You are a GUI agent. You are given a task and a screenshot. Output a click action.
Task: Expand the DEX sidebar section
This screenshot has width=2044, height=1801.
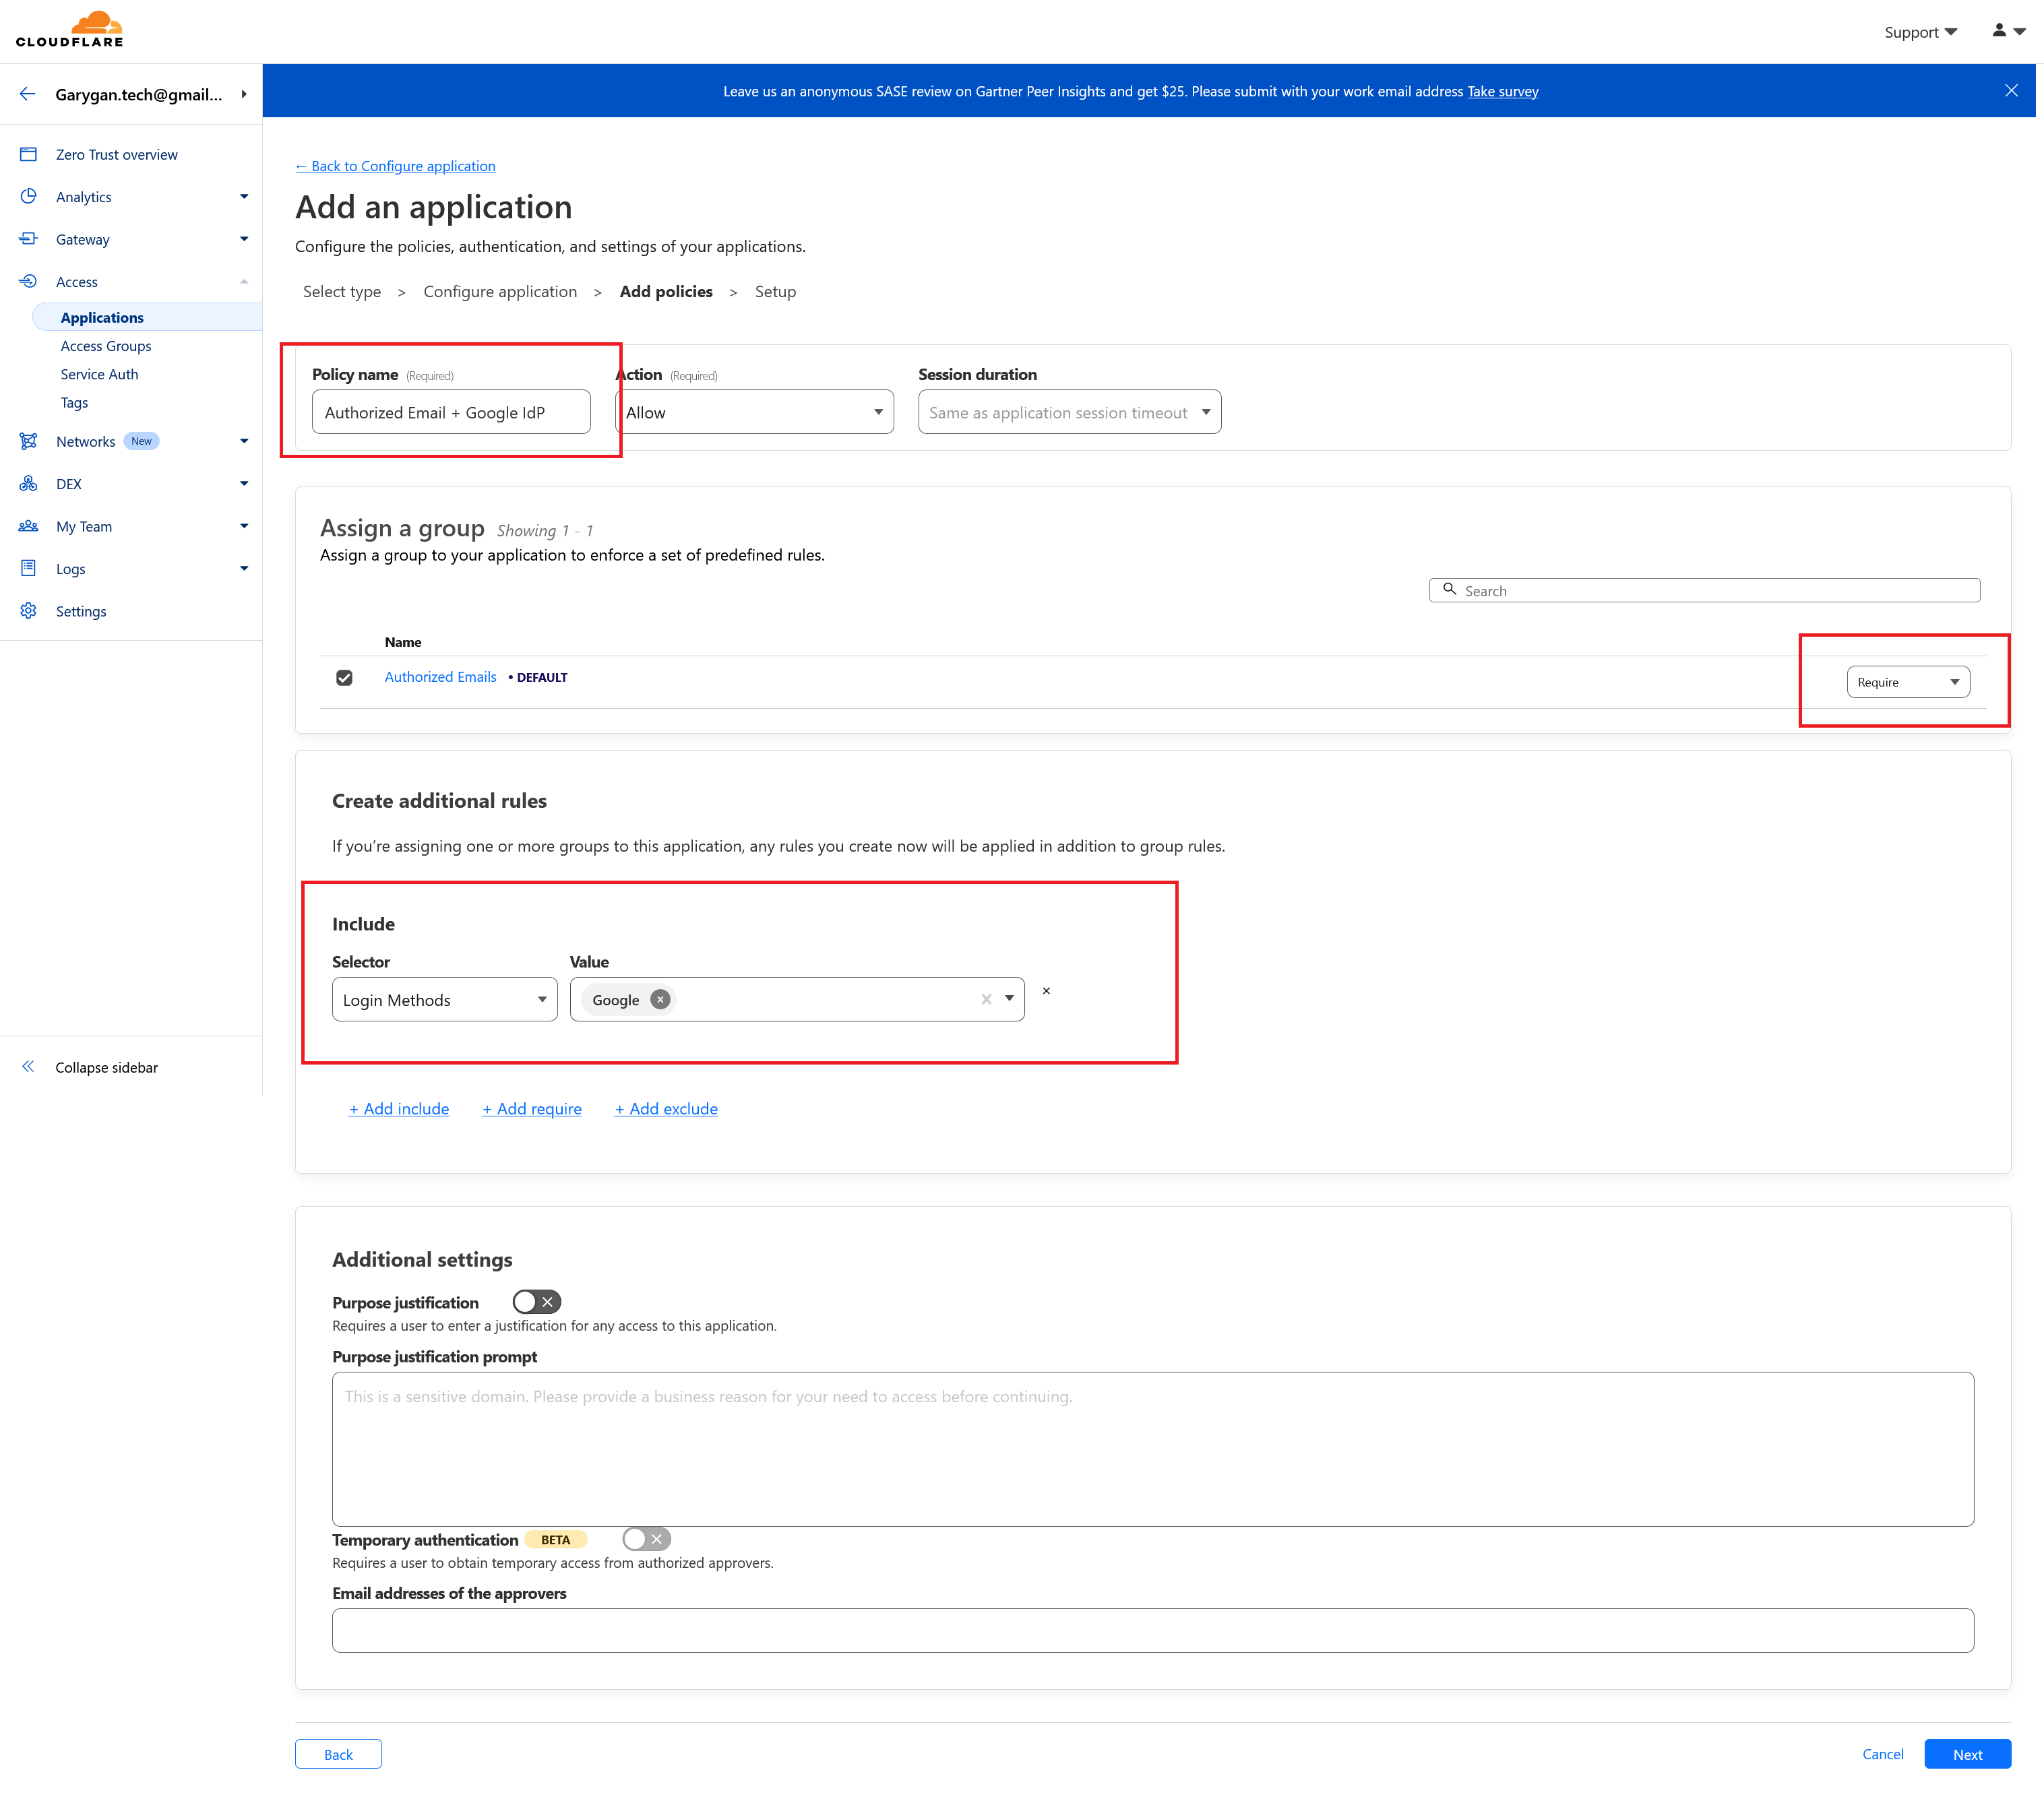click(244, 484)
